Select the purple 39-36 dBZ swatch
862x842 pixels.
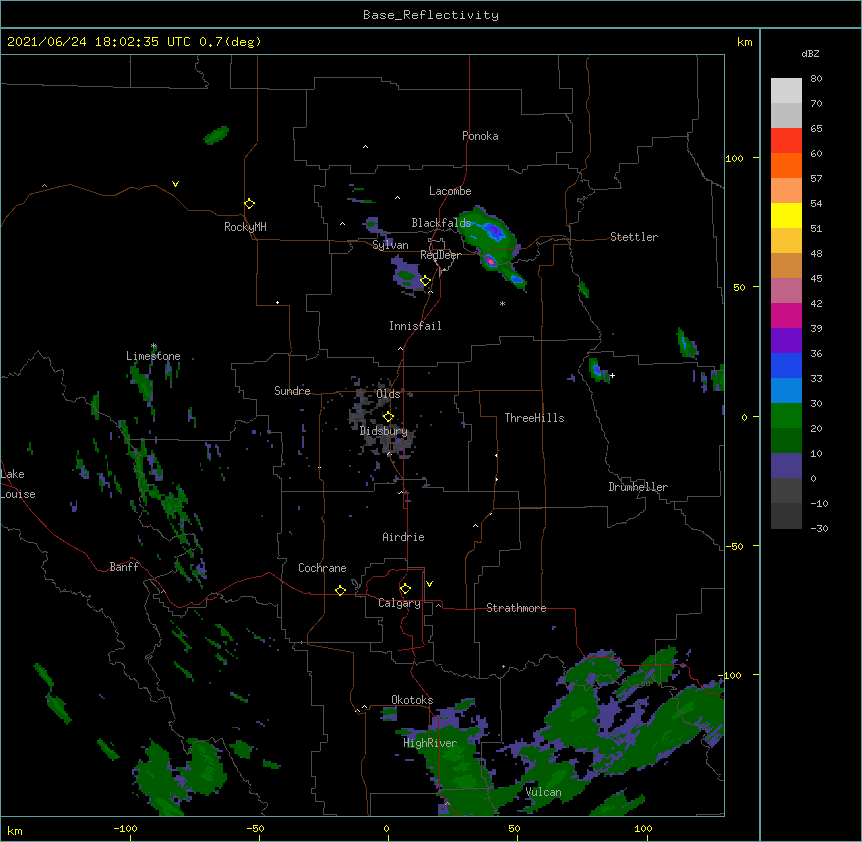tap(786, 341)
